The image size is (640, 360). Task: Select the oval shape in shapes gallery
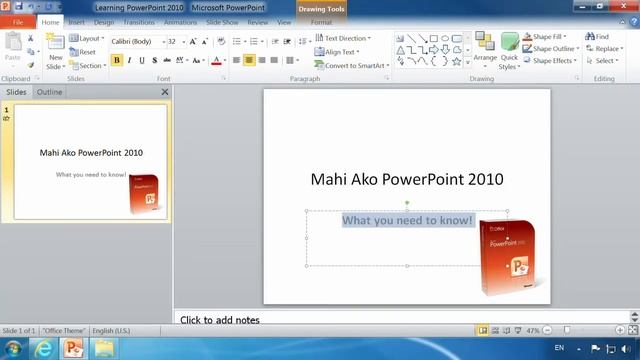click(x=445, y=39)
